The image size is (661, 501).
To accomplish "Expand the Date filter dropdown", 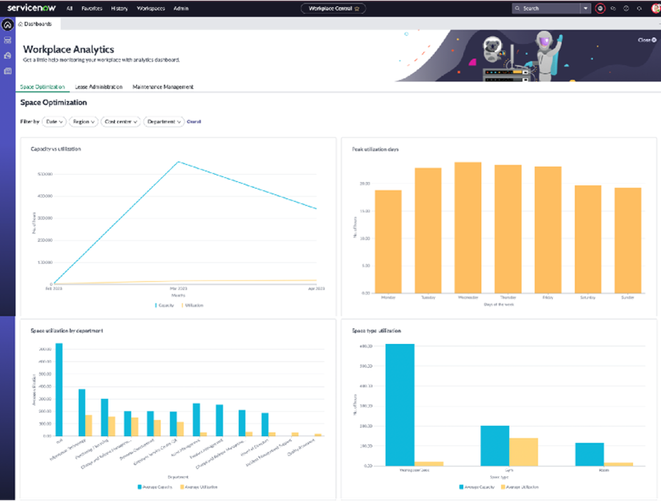I will [54, 121].
